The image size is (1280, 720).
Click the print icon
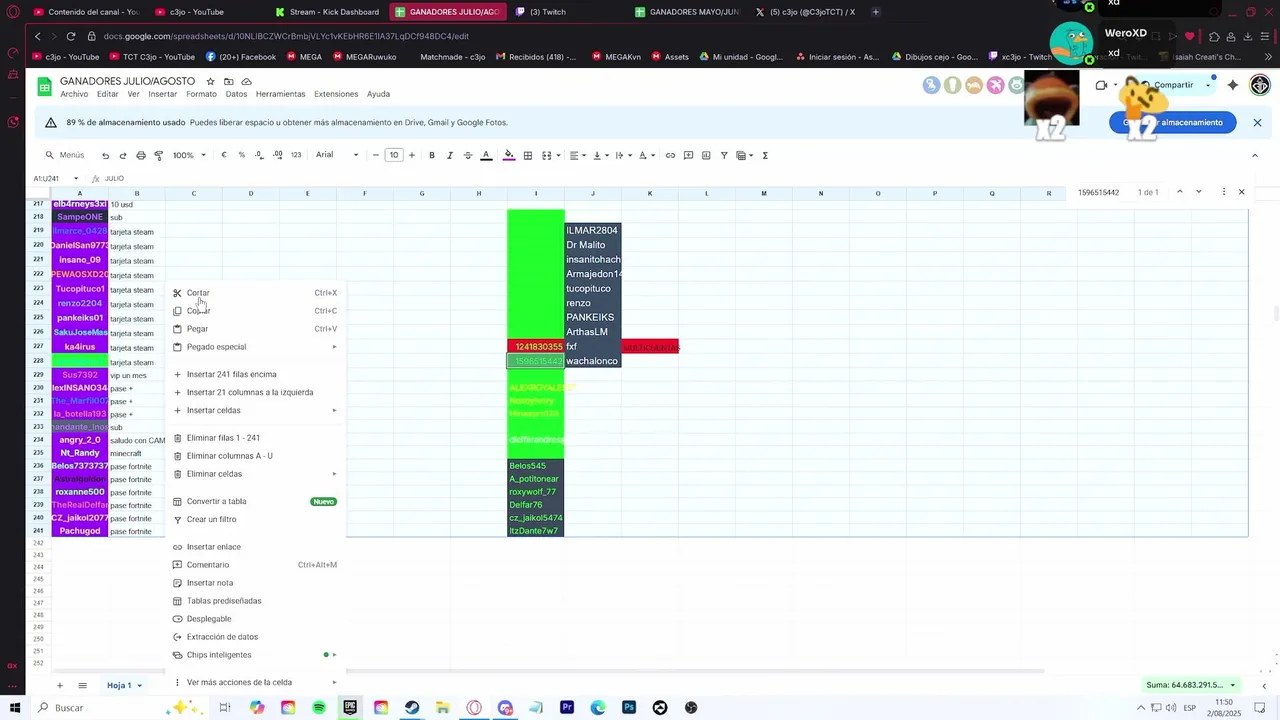[141, 155]
